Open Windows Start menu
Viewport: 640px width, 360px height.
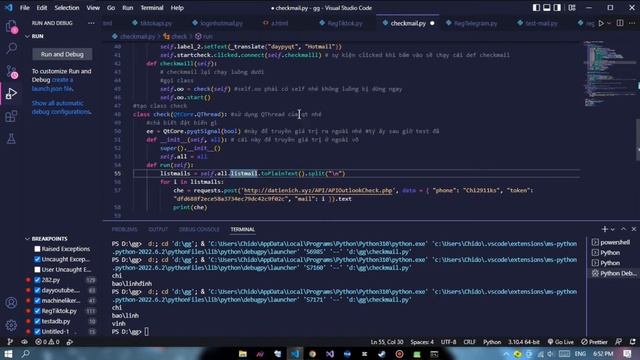[x=8, y=353]
